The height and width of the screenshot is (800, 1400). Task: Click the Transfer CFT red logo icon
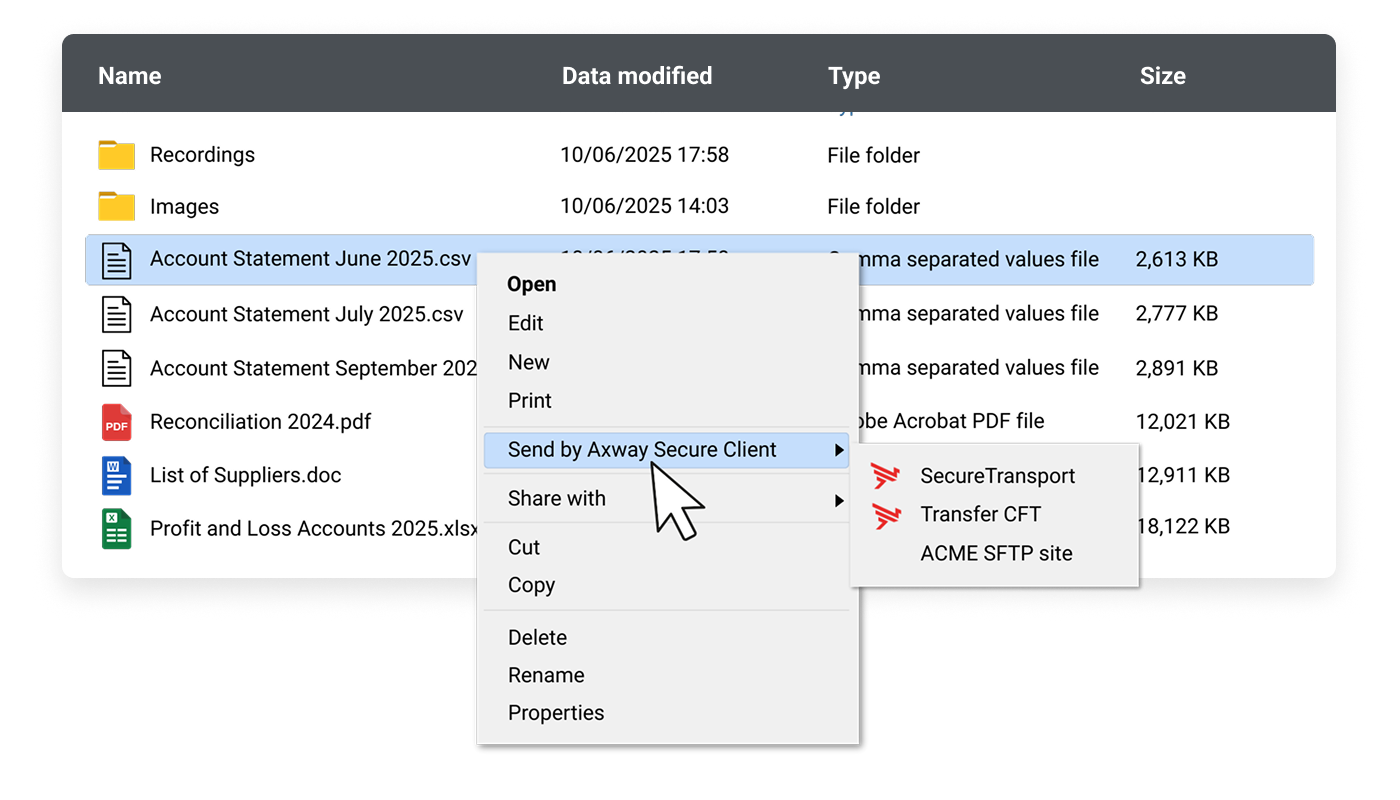tap(886, 515)
